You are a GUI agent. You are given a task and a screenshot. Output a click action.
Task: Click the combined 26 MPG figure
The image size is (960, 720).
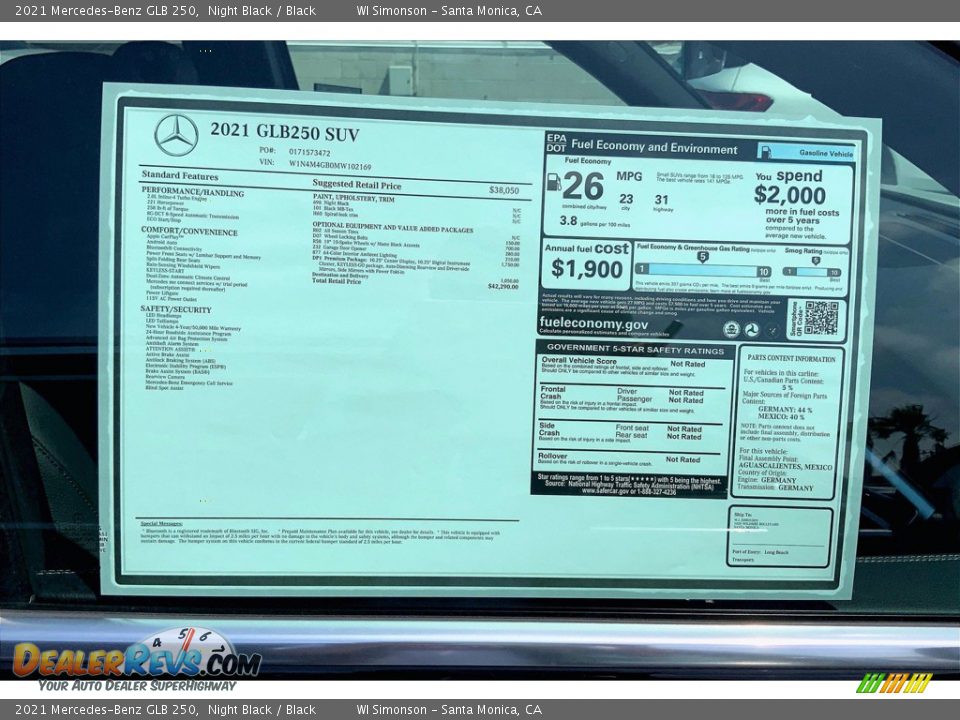[583, 186]
